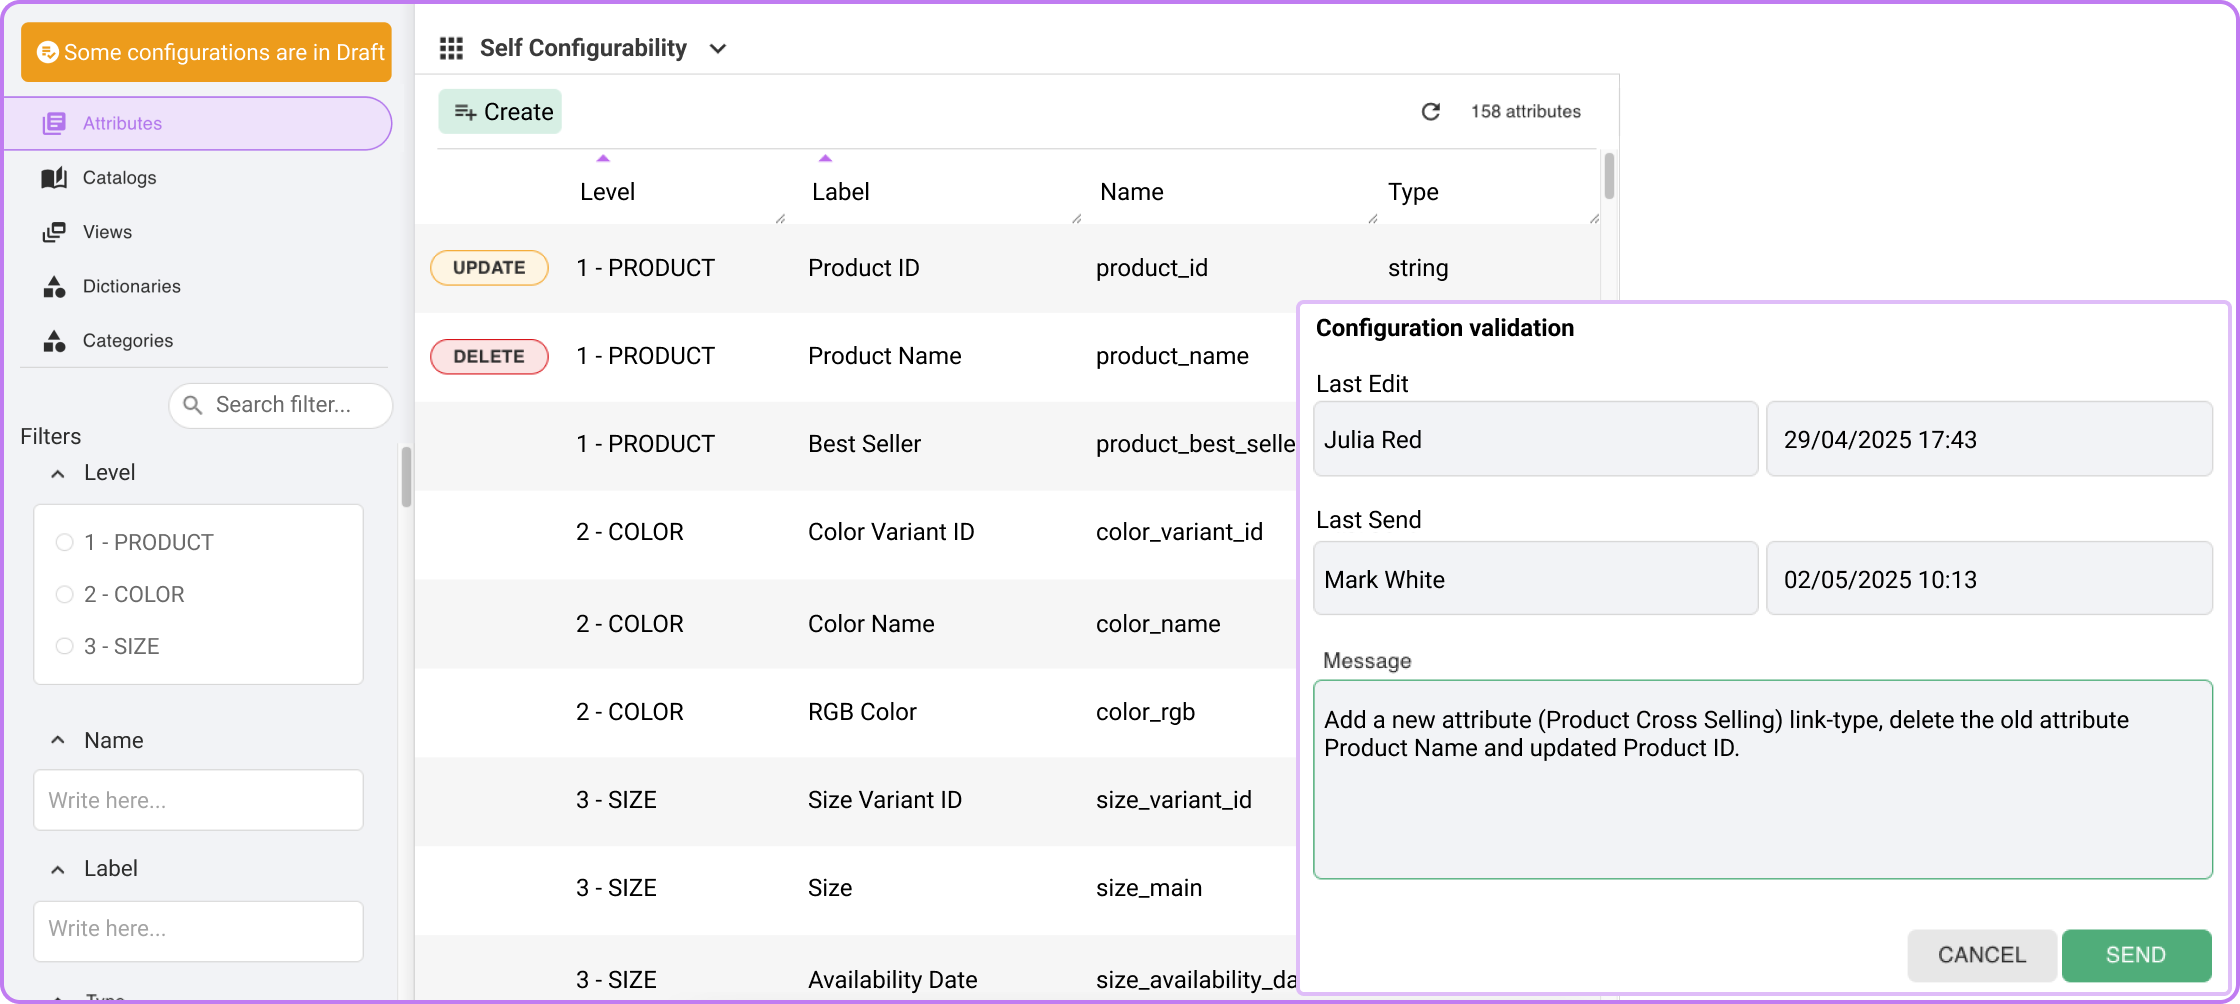
Task: Select the Availability Date row label
Action: (x=892, y=980)
